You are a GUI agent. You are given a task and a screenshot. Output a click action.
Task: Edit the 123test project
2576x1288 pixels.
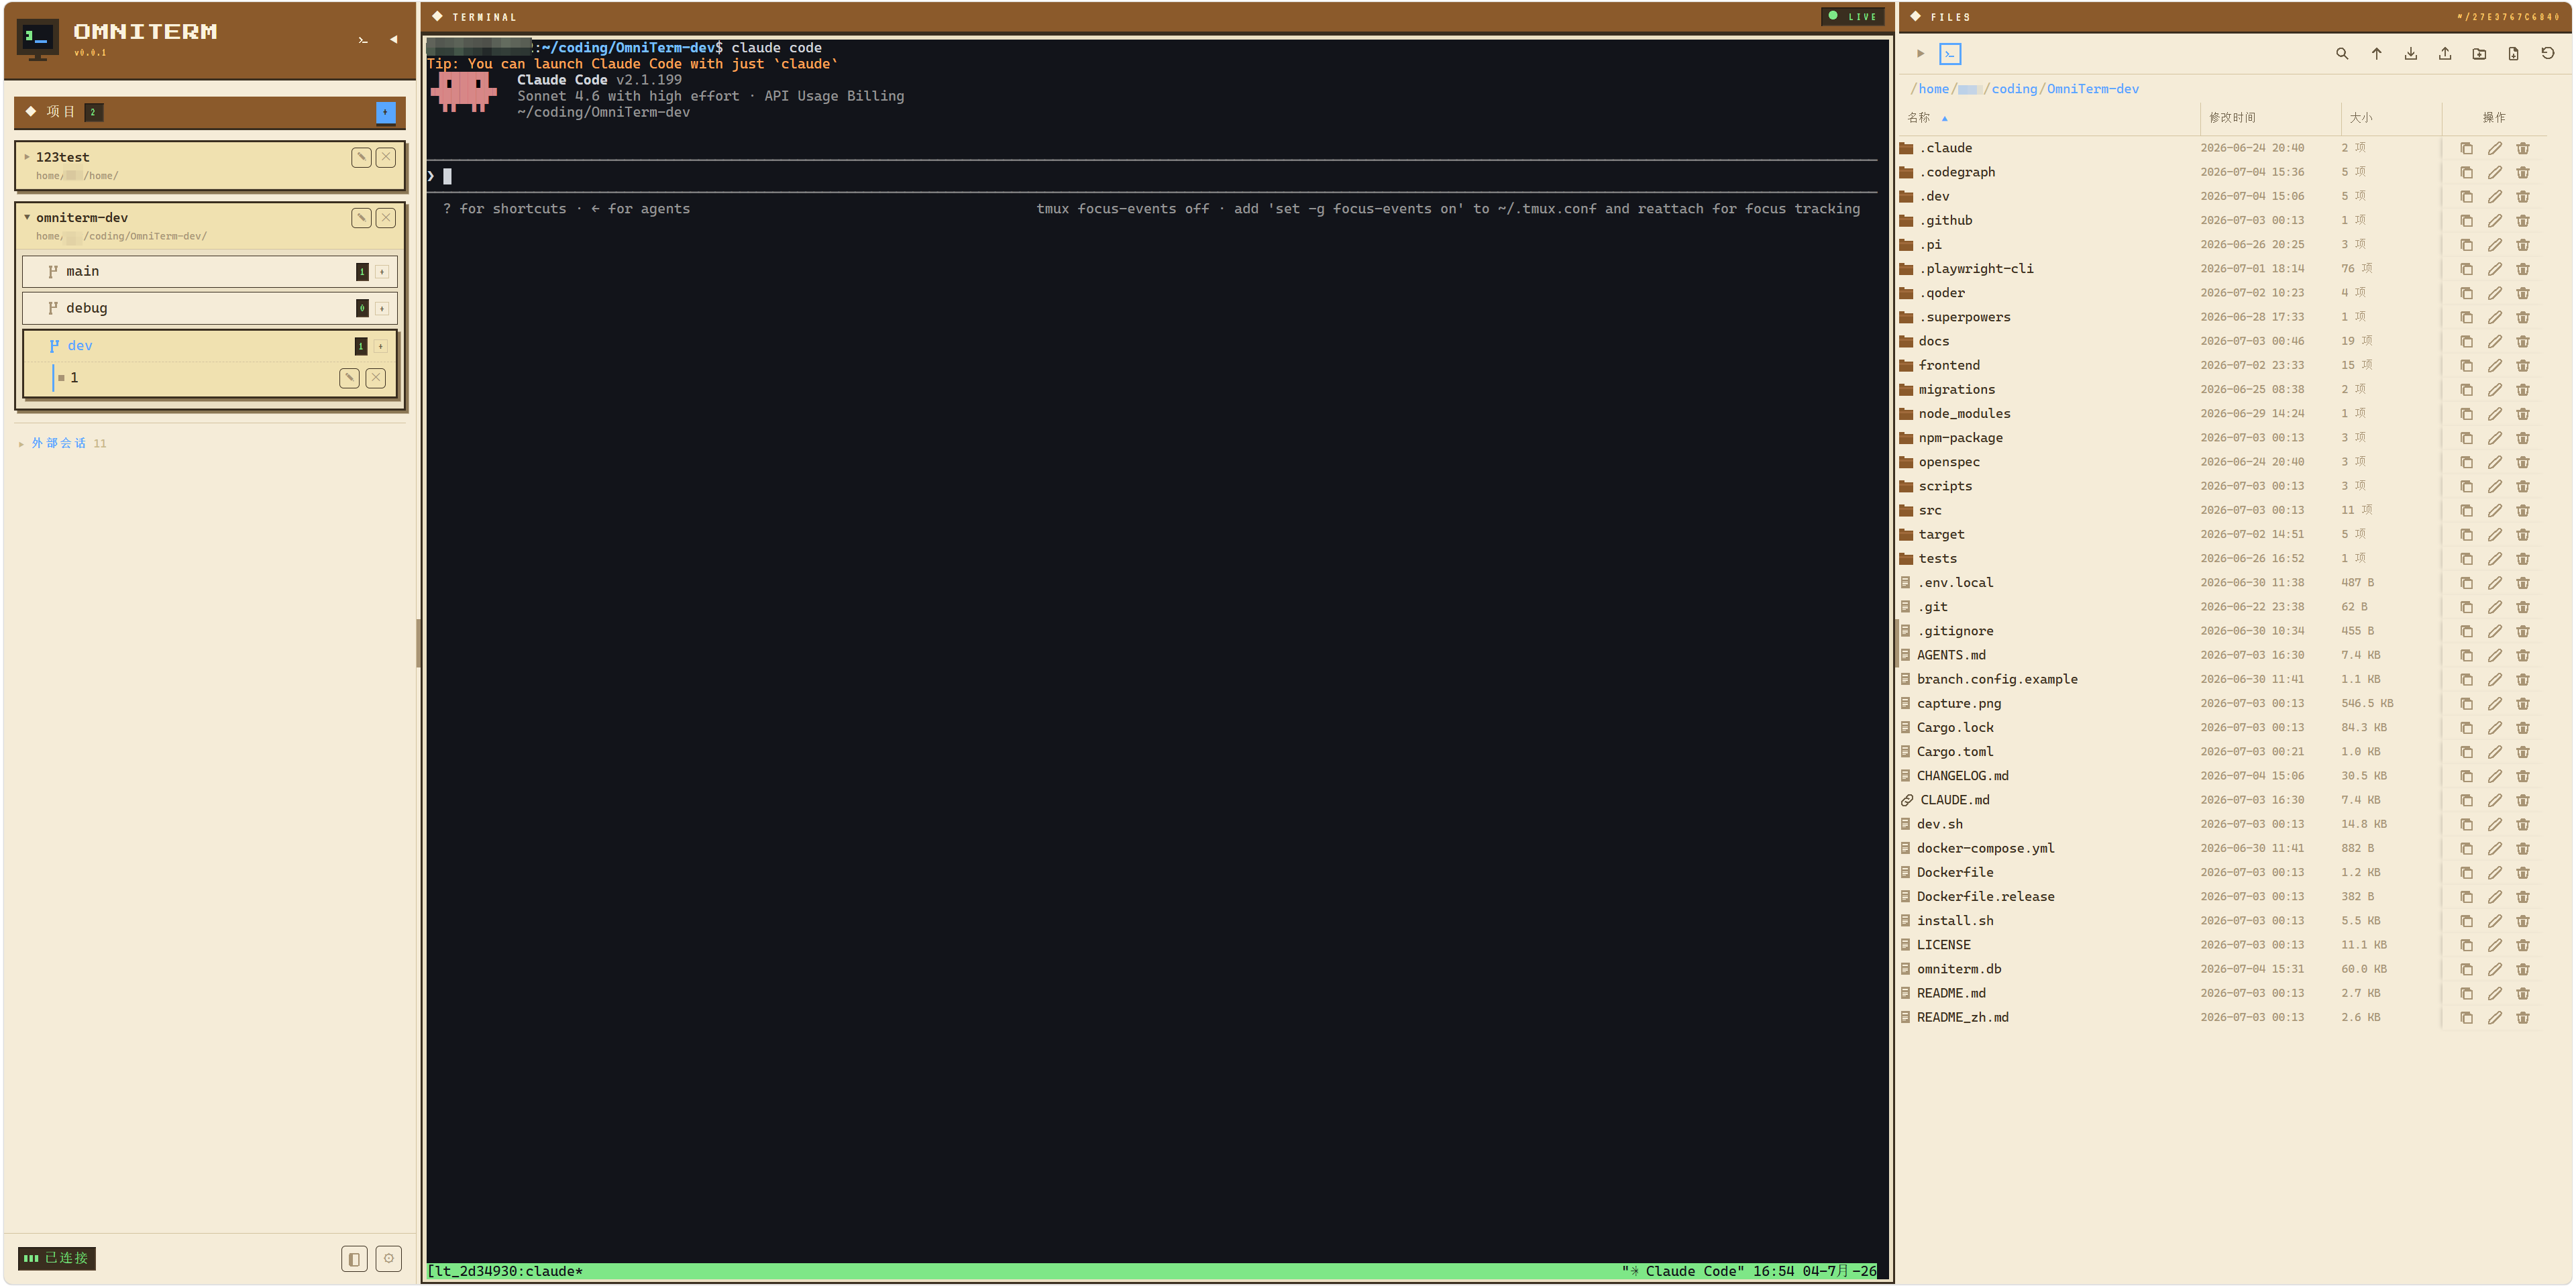point(361,157)
